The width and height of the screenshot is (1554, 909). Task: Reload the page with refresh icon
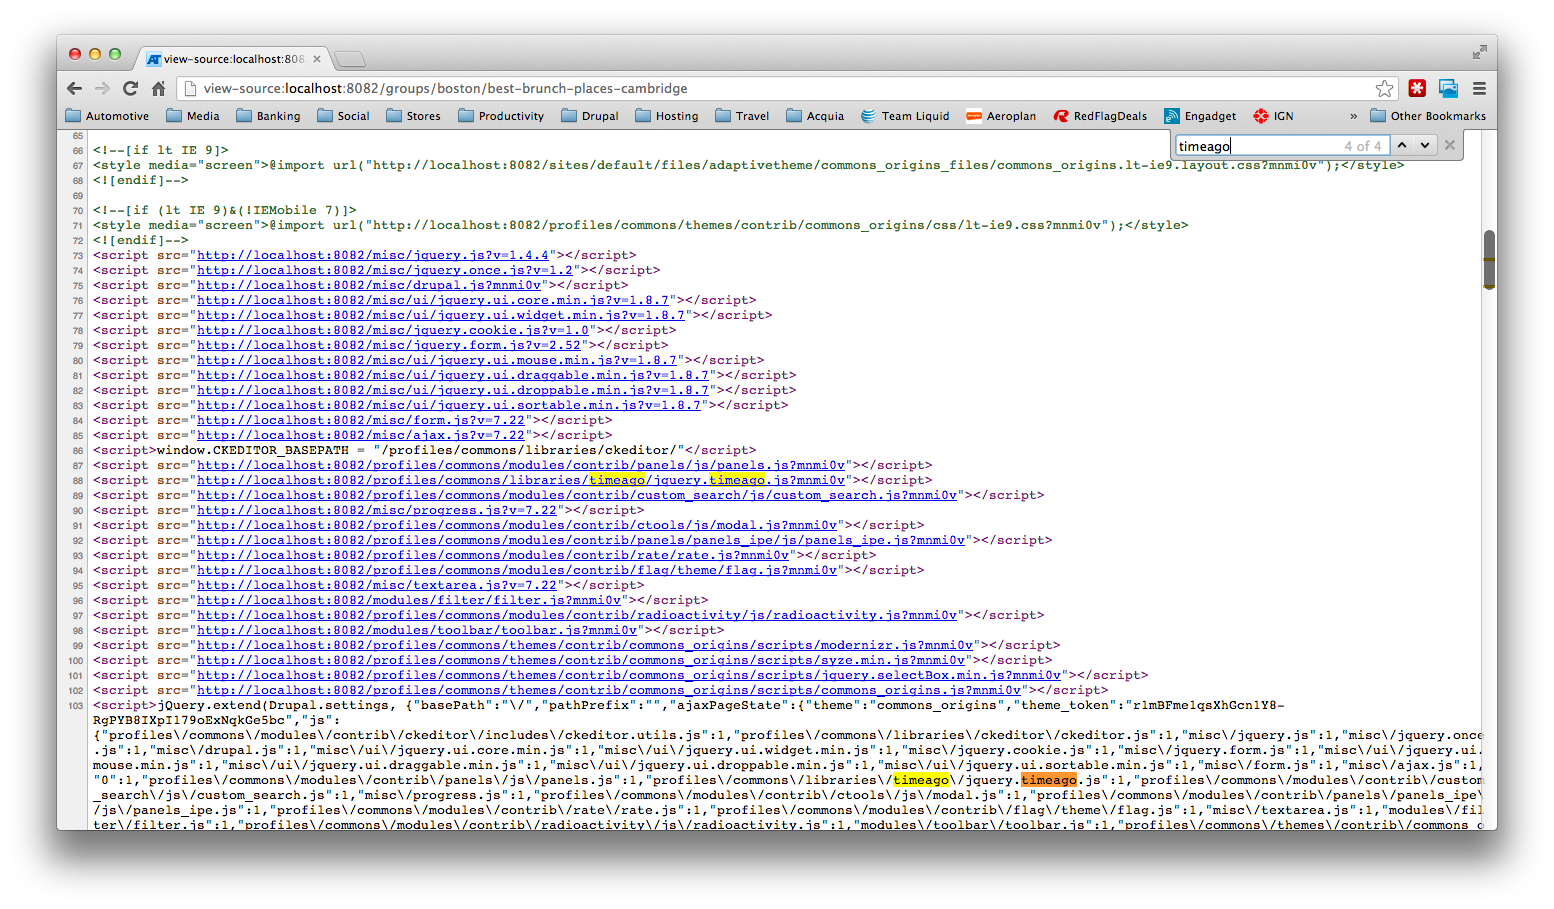coord(130,88)
